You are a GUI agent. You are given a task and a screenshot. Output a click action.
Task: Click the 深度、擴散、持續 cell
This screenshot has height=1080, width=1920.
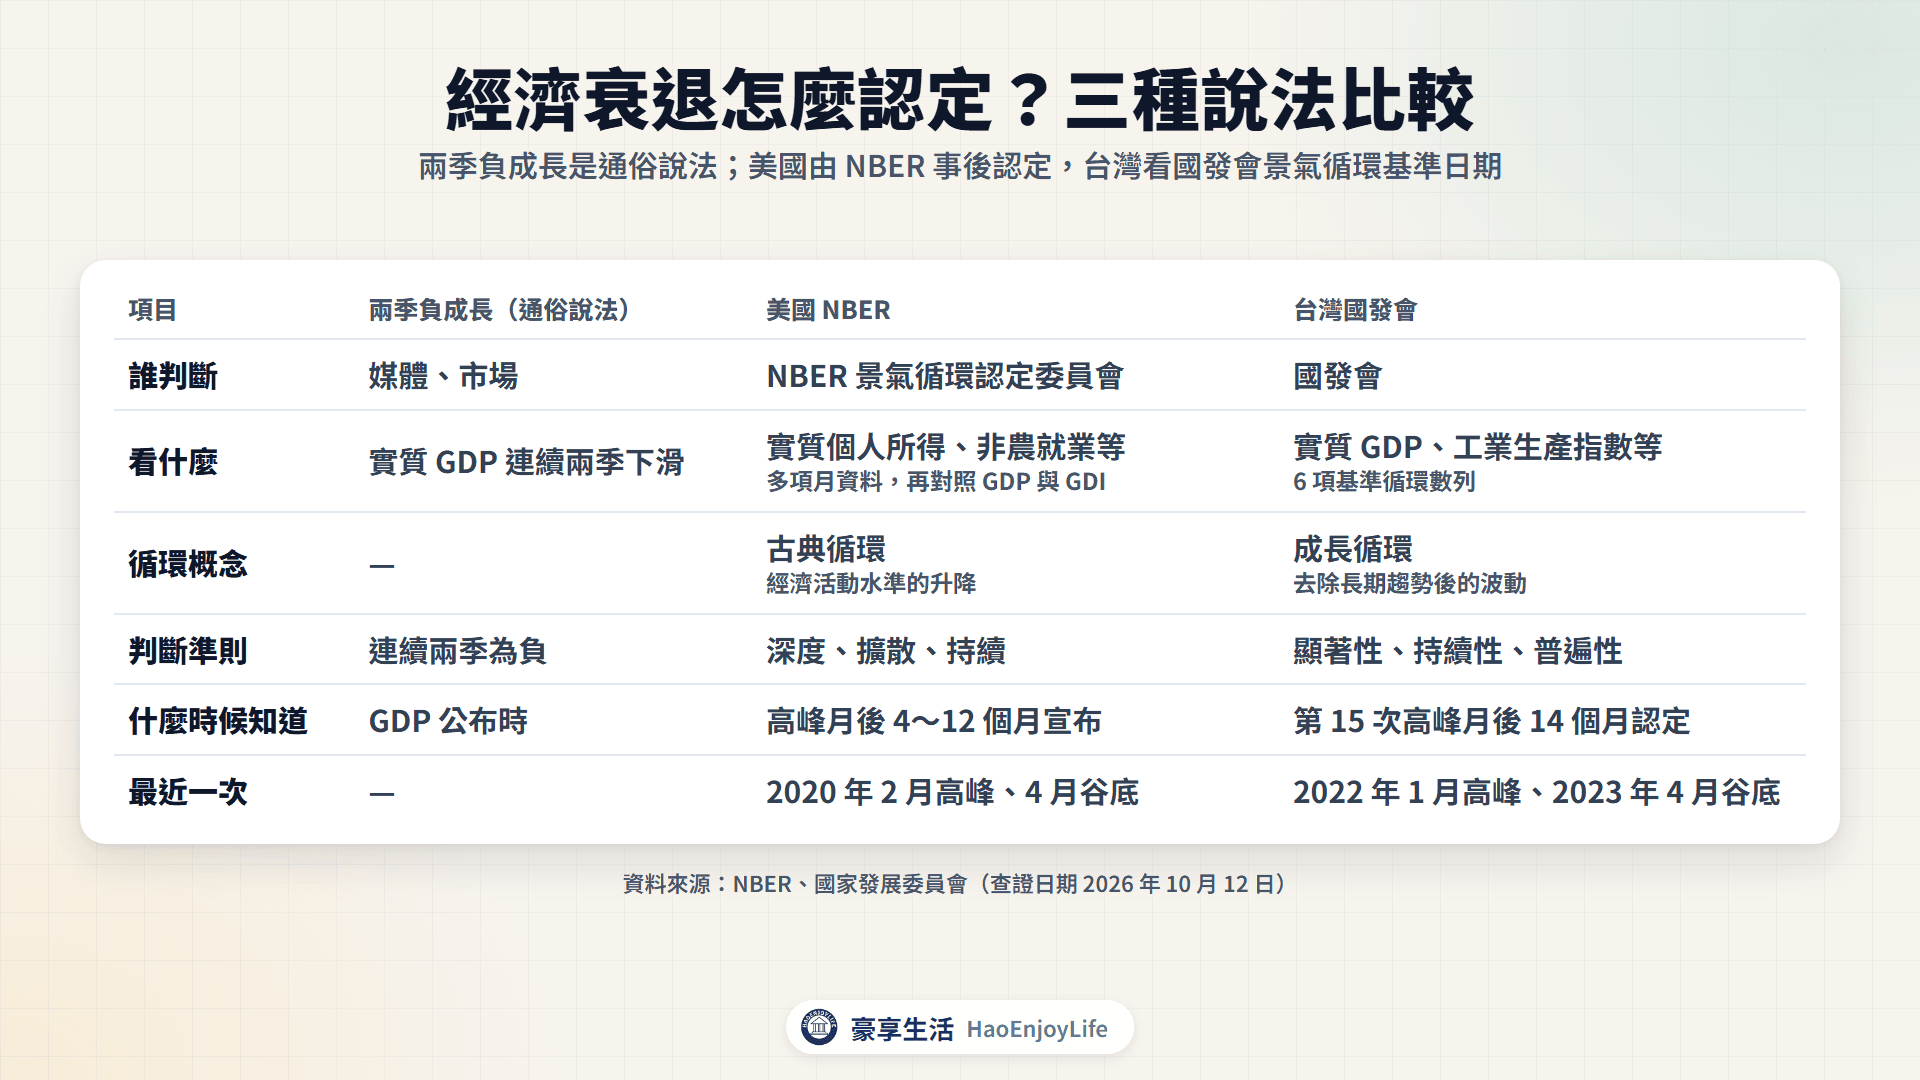point(886,651)
